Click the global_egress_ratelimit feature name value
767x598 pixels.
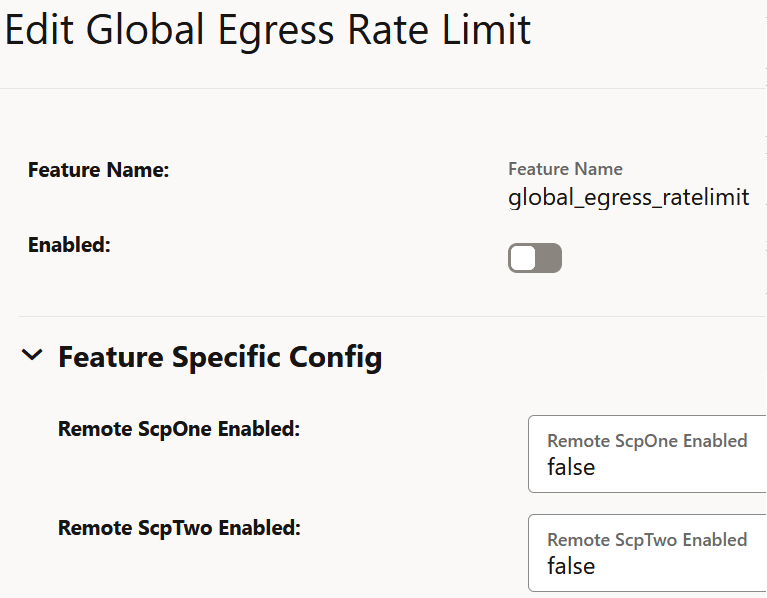(x=628, y=197)
